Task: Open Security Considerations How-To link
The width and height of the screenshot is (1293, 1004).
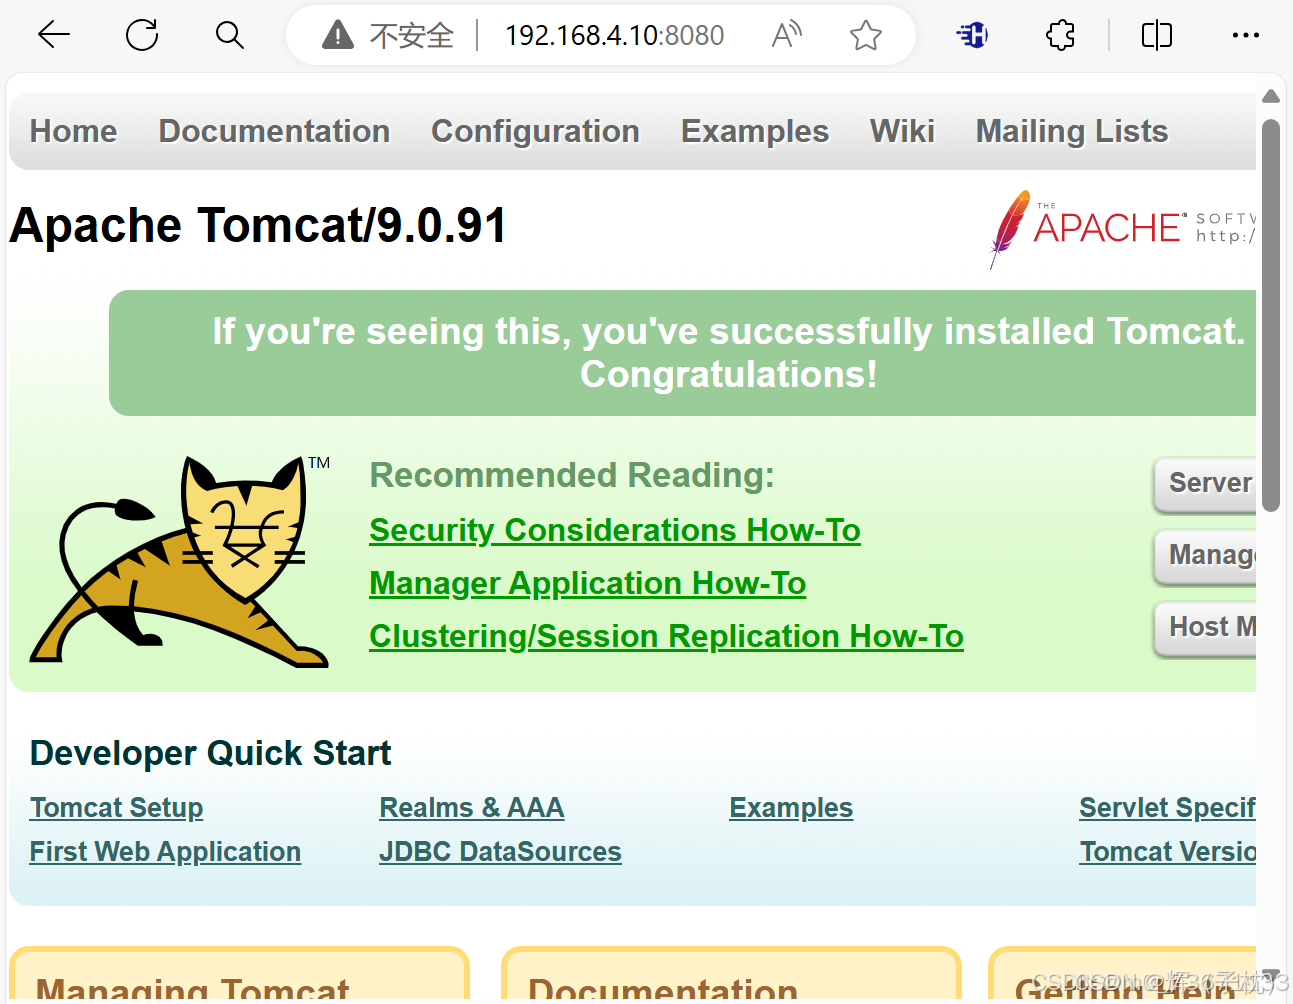Action: click(x=615, y=530)
